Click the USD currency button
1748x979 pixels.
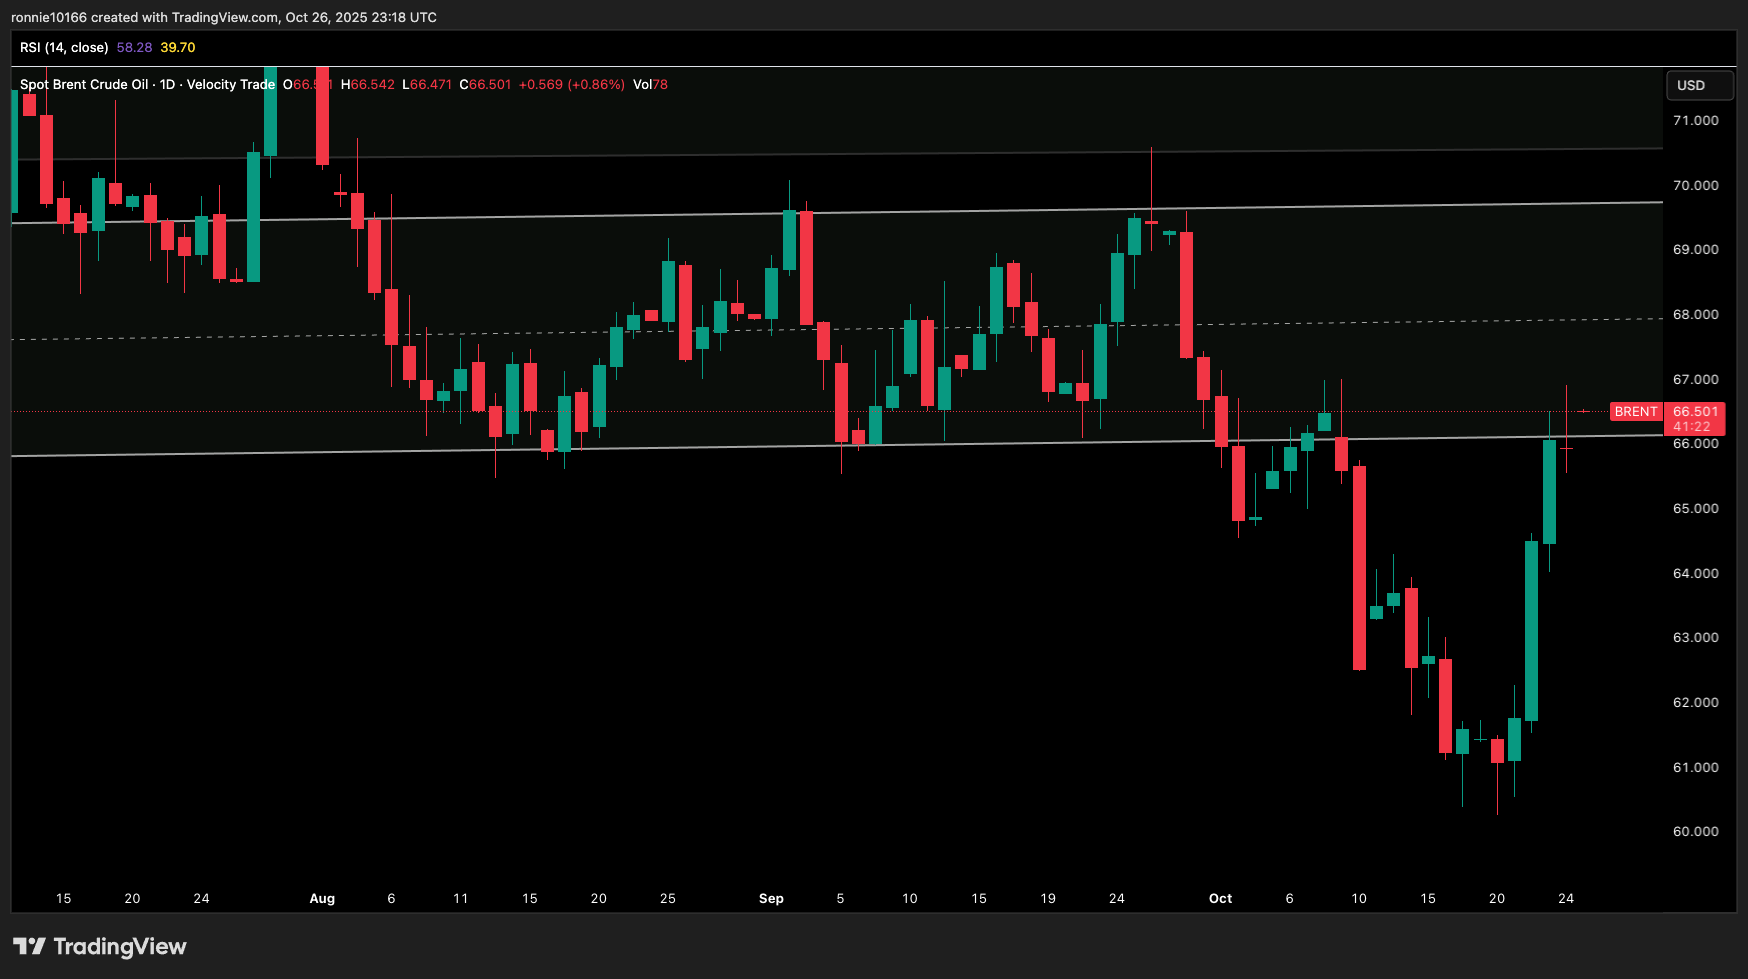(1699, 86)
